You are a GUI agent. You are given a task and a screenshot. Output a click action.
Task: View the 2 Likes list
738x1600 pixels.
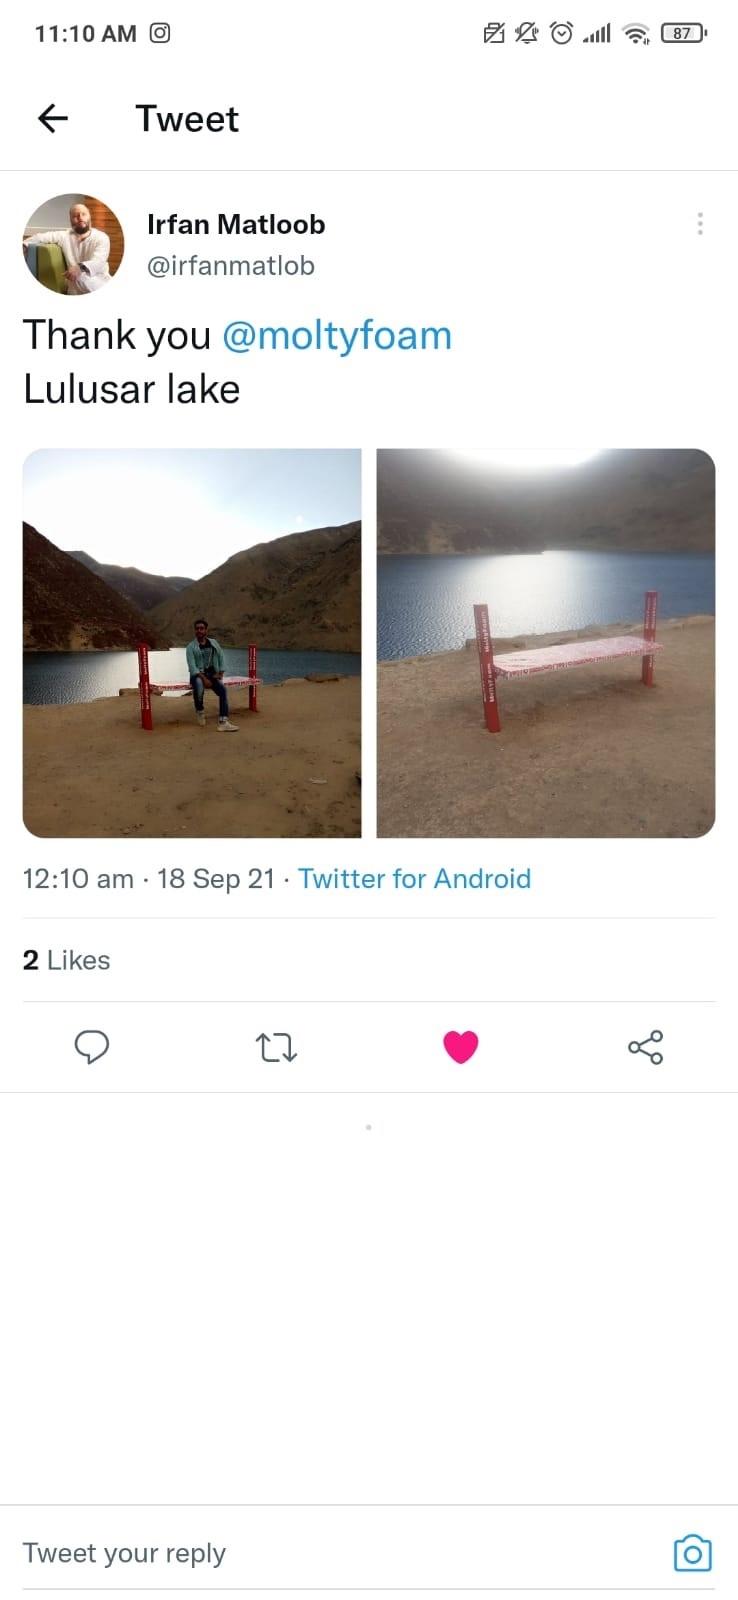click(66, 960)
